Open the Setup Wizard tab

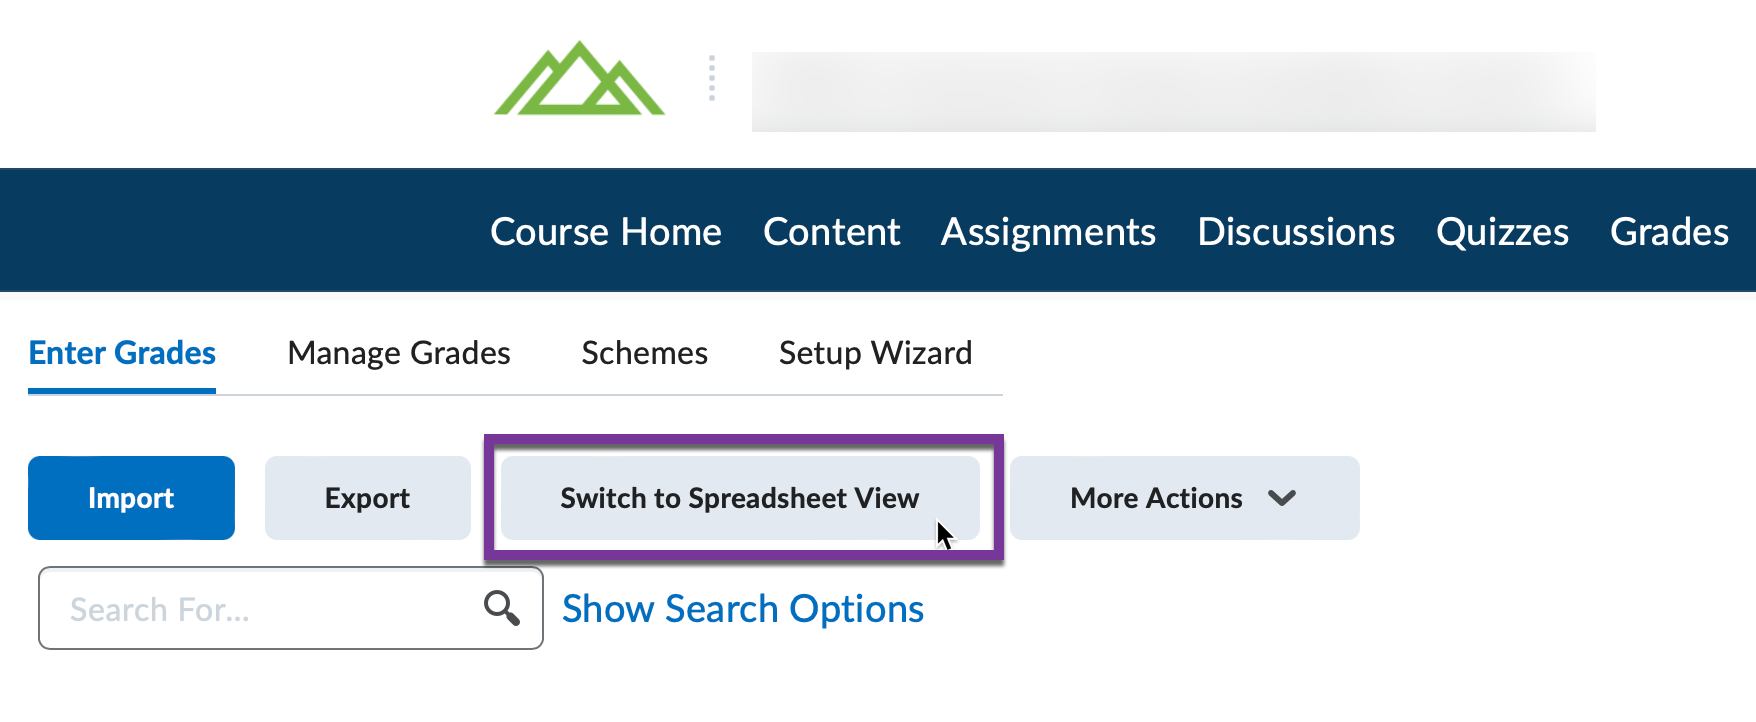click(875, 352)
